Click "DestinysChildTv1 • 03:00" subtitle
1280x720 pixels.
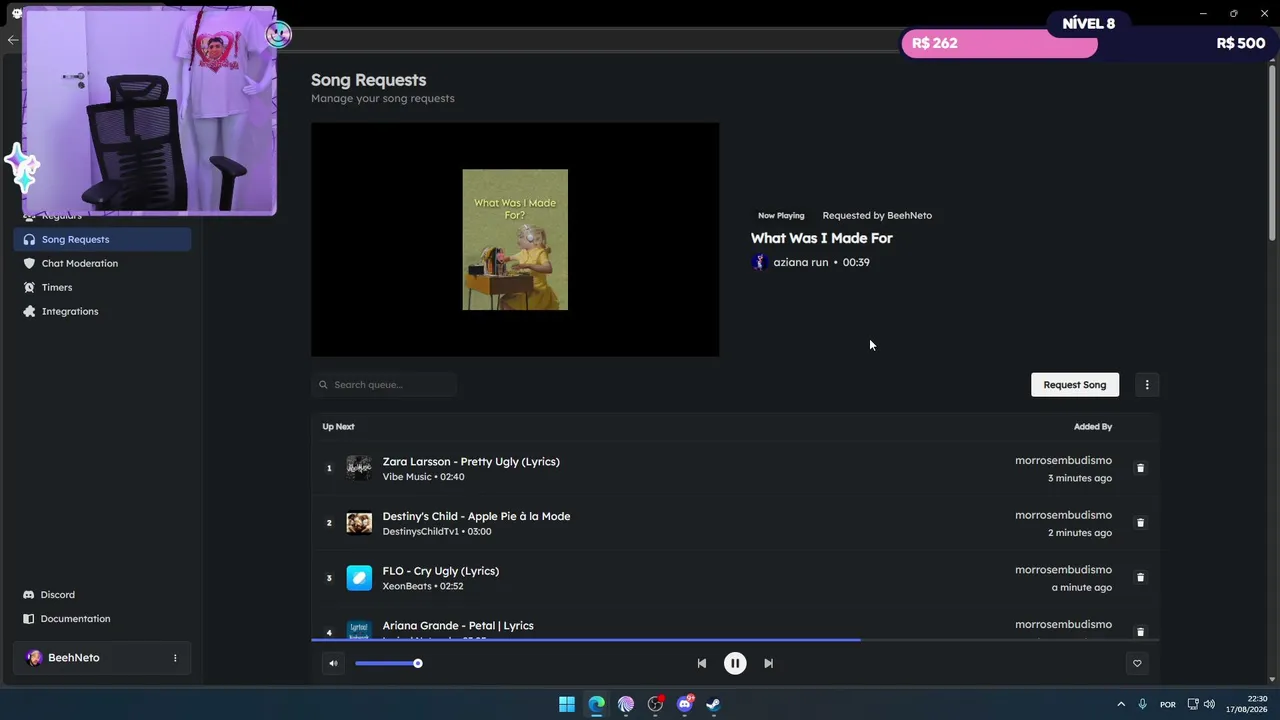(x=437, y=531)
